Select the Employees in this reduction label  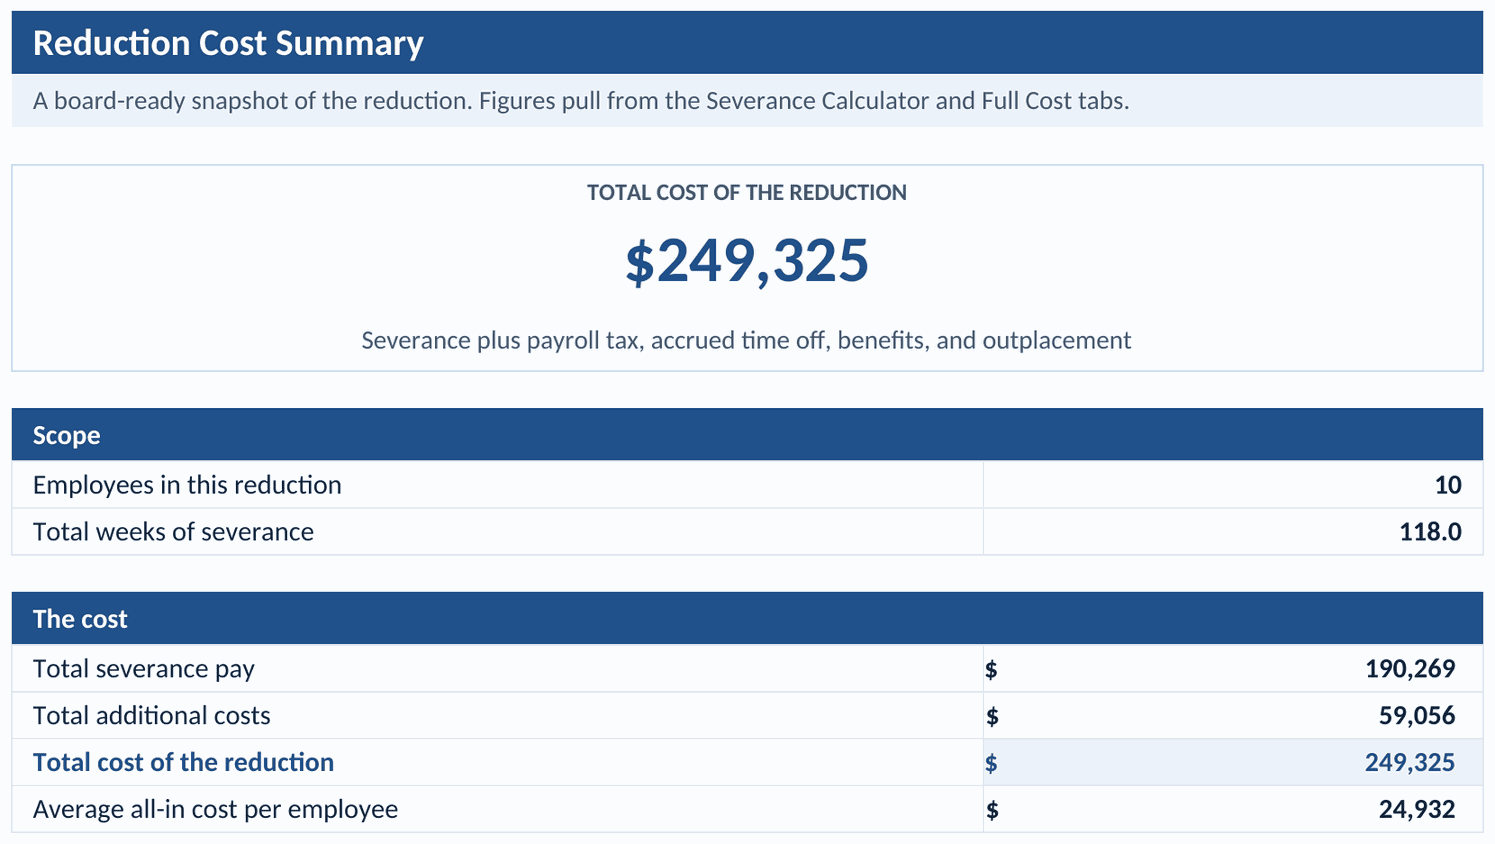click(x=187, y=485)
